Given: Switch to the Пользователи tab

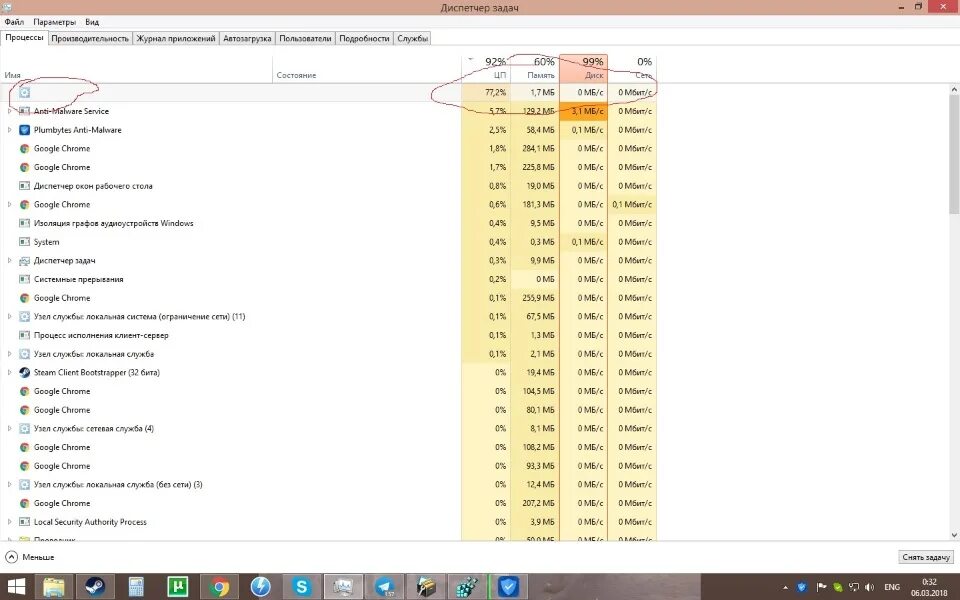Looking at the screenshot, I should point(305,38).
